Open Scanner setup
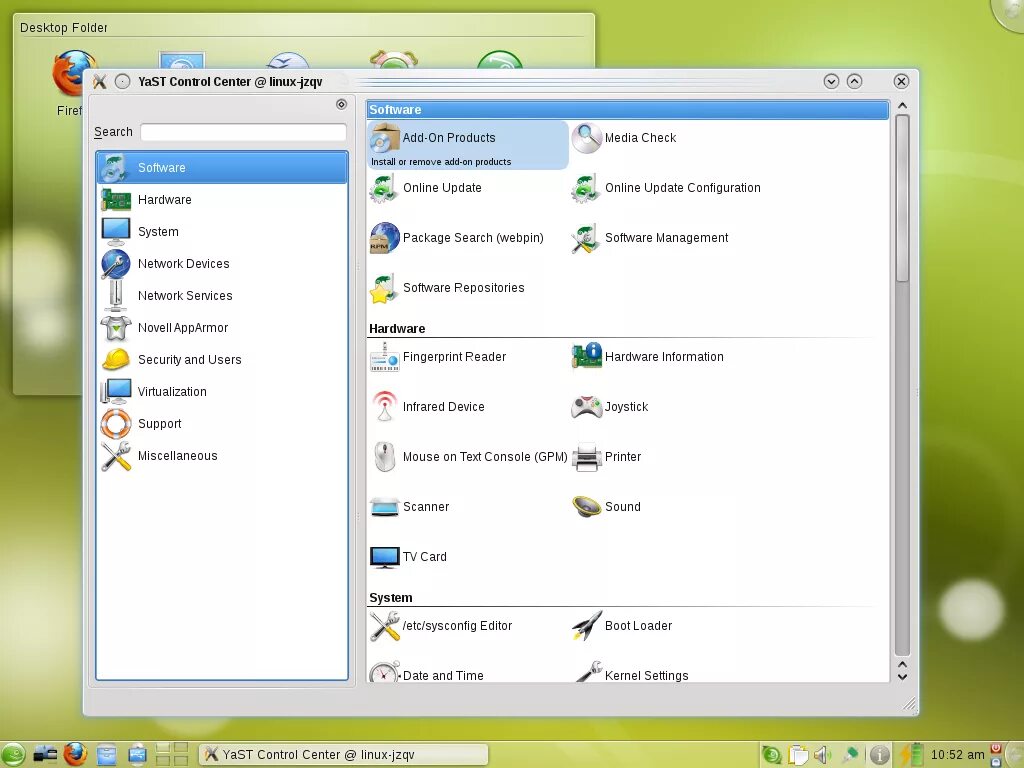The width and height of the screenshot is (1024, 768). (409, 507)
